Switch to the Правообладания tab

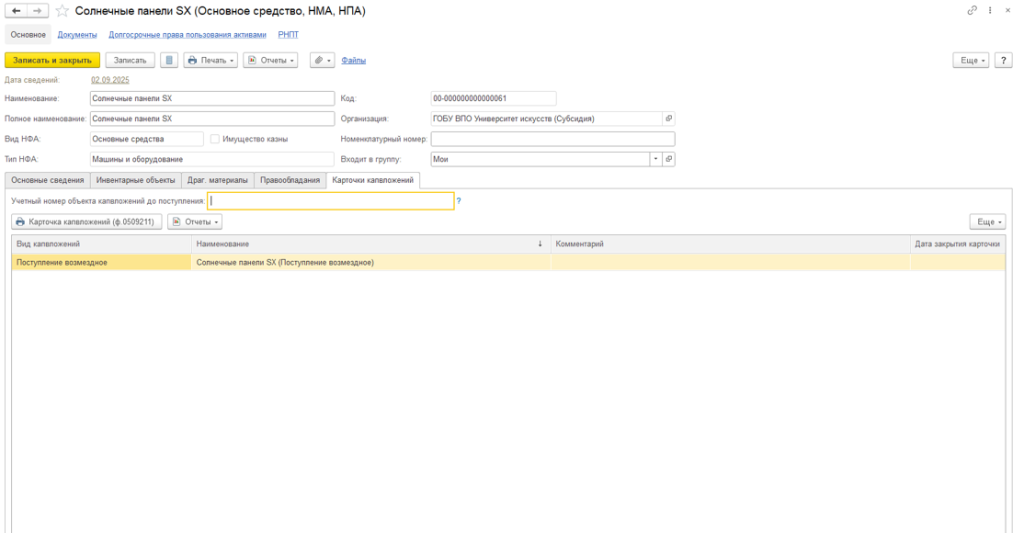290,180
